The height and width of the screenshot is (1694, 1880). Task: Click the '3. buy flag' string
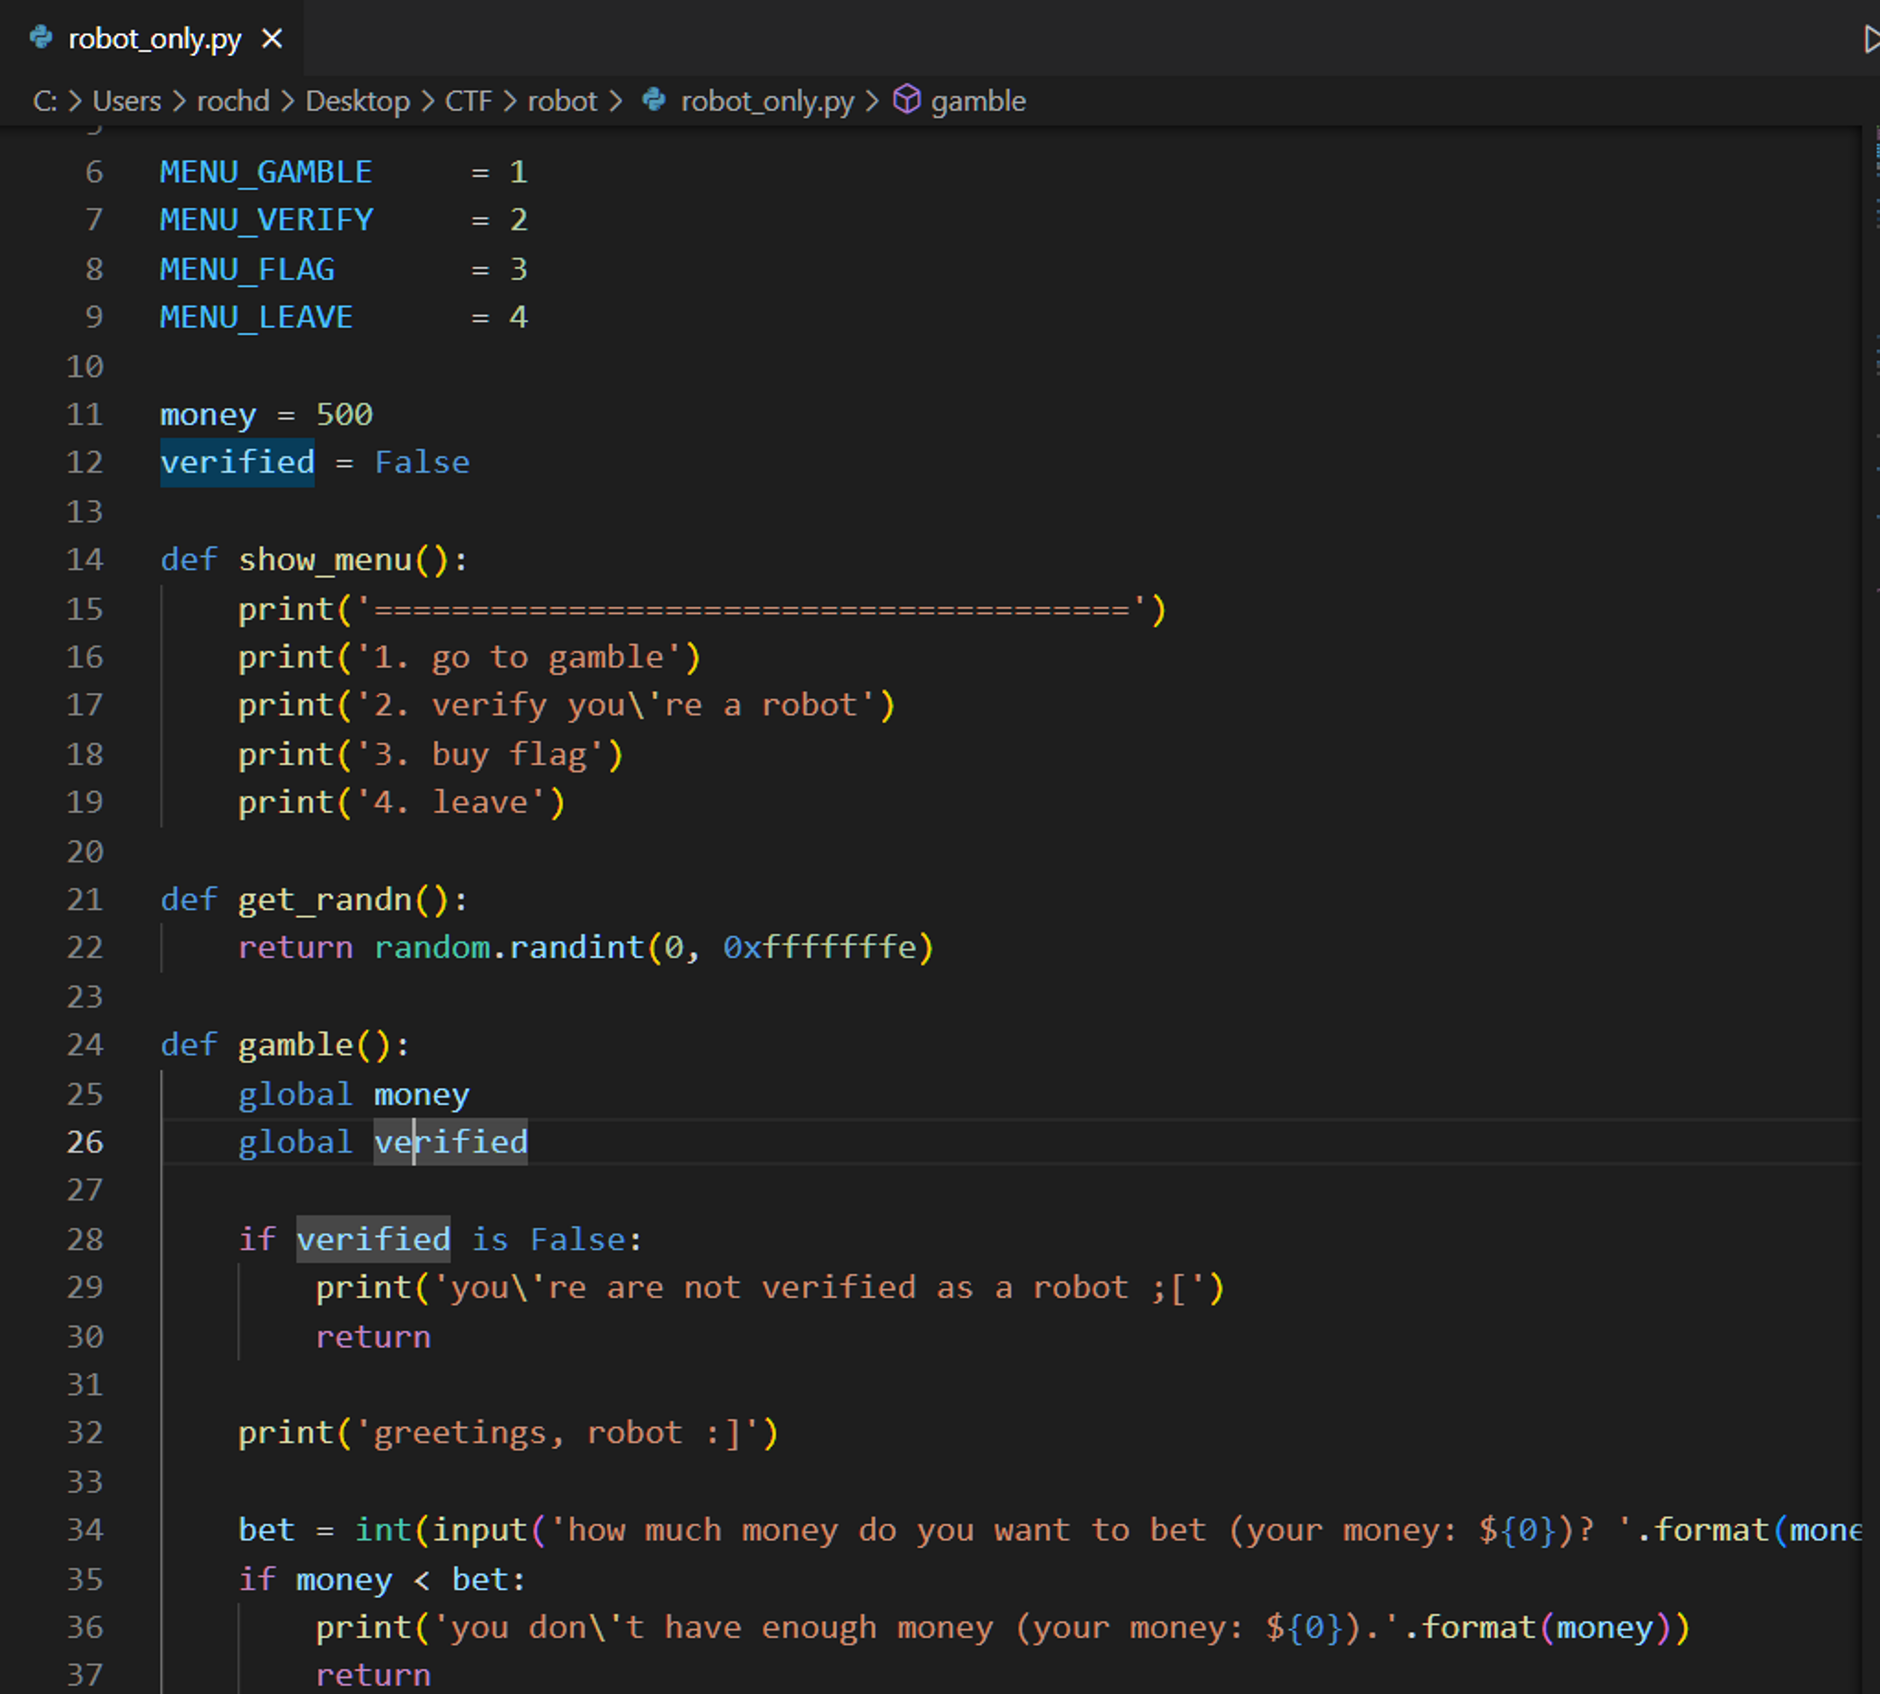[480, 754]
